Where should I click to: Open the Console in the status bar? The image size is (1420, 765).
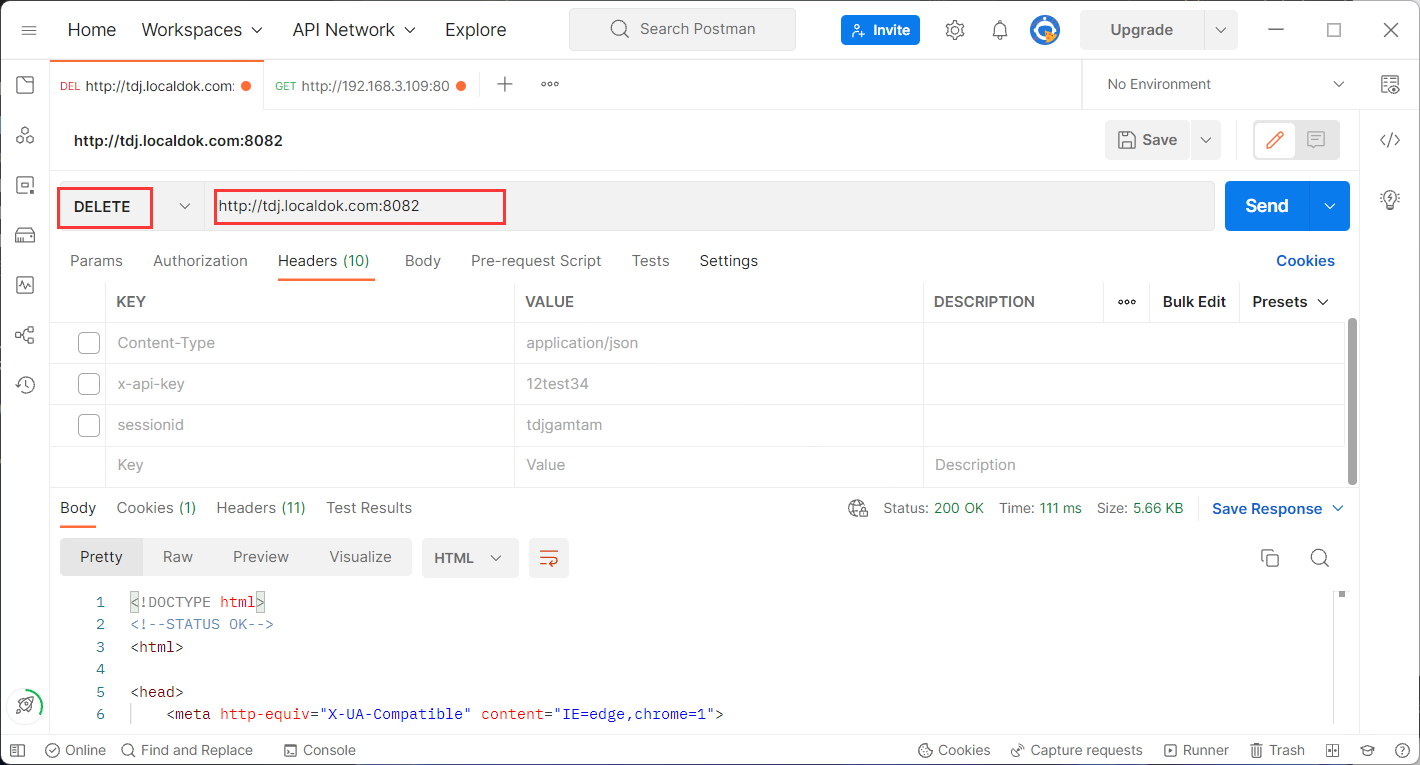(x=319, y=750)
